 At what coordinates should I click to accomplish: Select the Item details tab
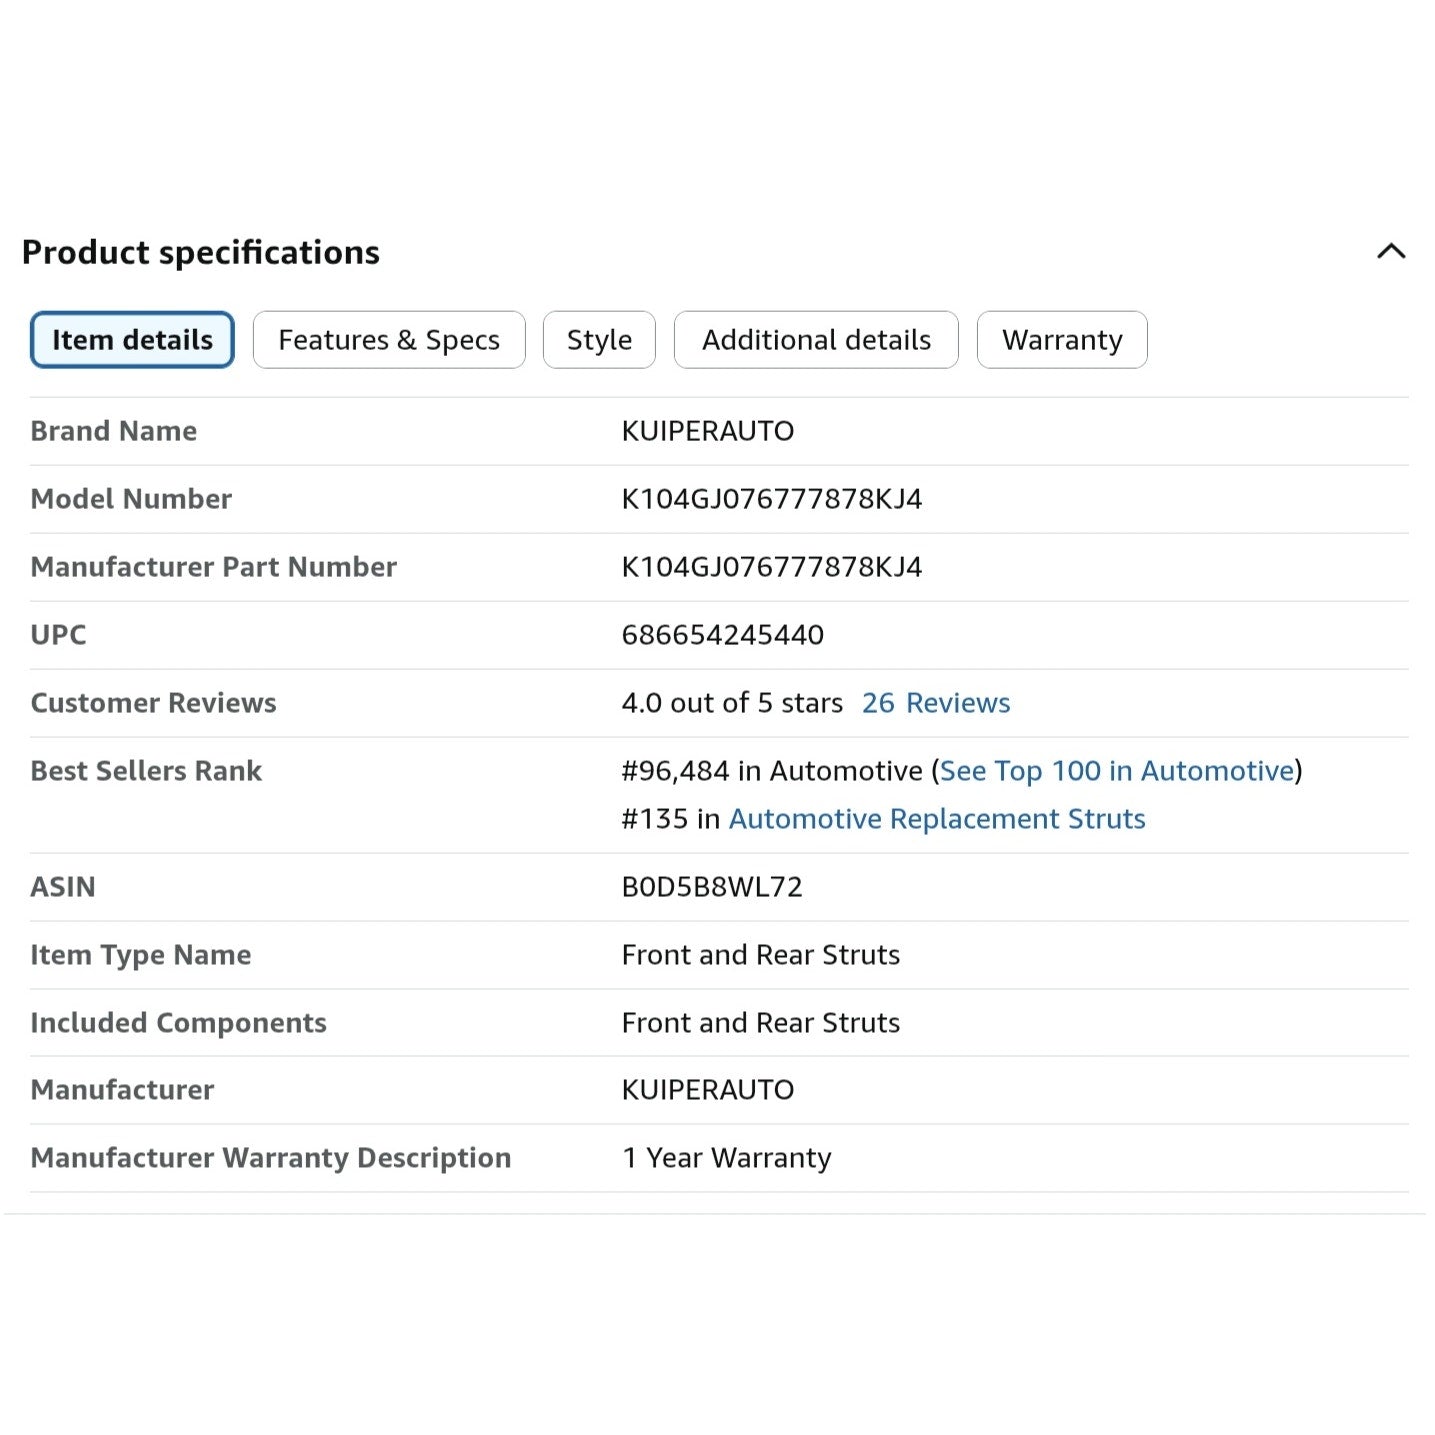click(x=132, y=340)
